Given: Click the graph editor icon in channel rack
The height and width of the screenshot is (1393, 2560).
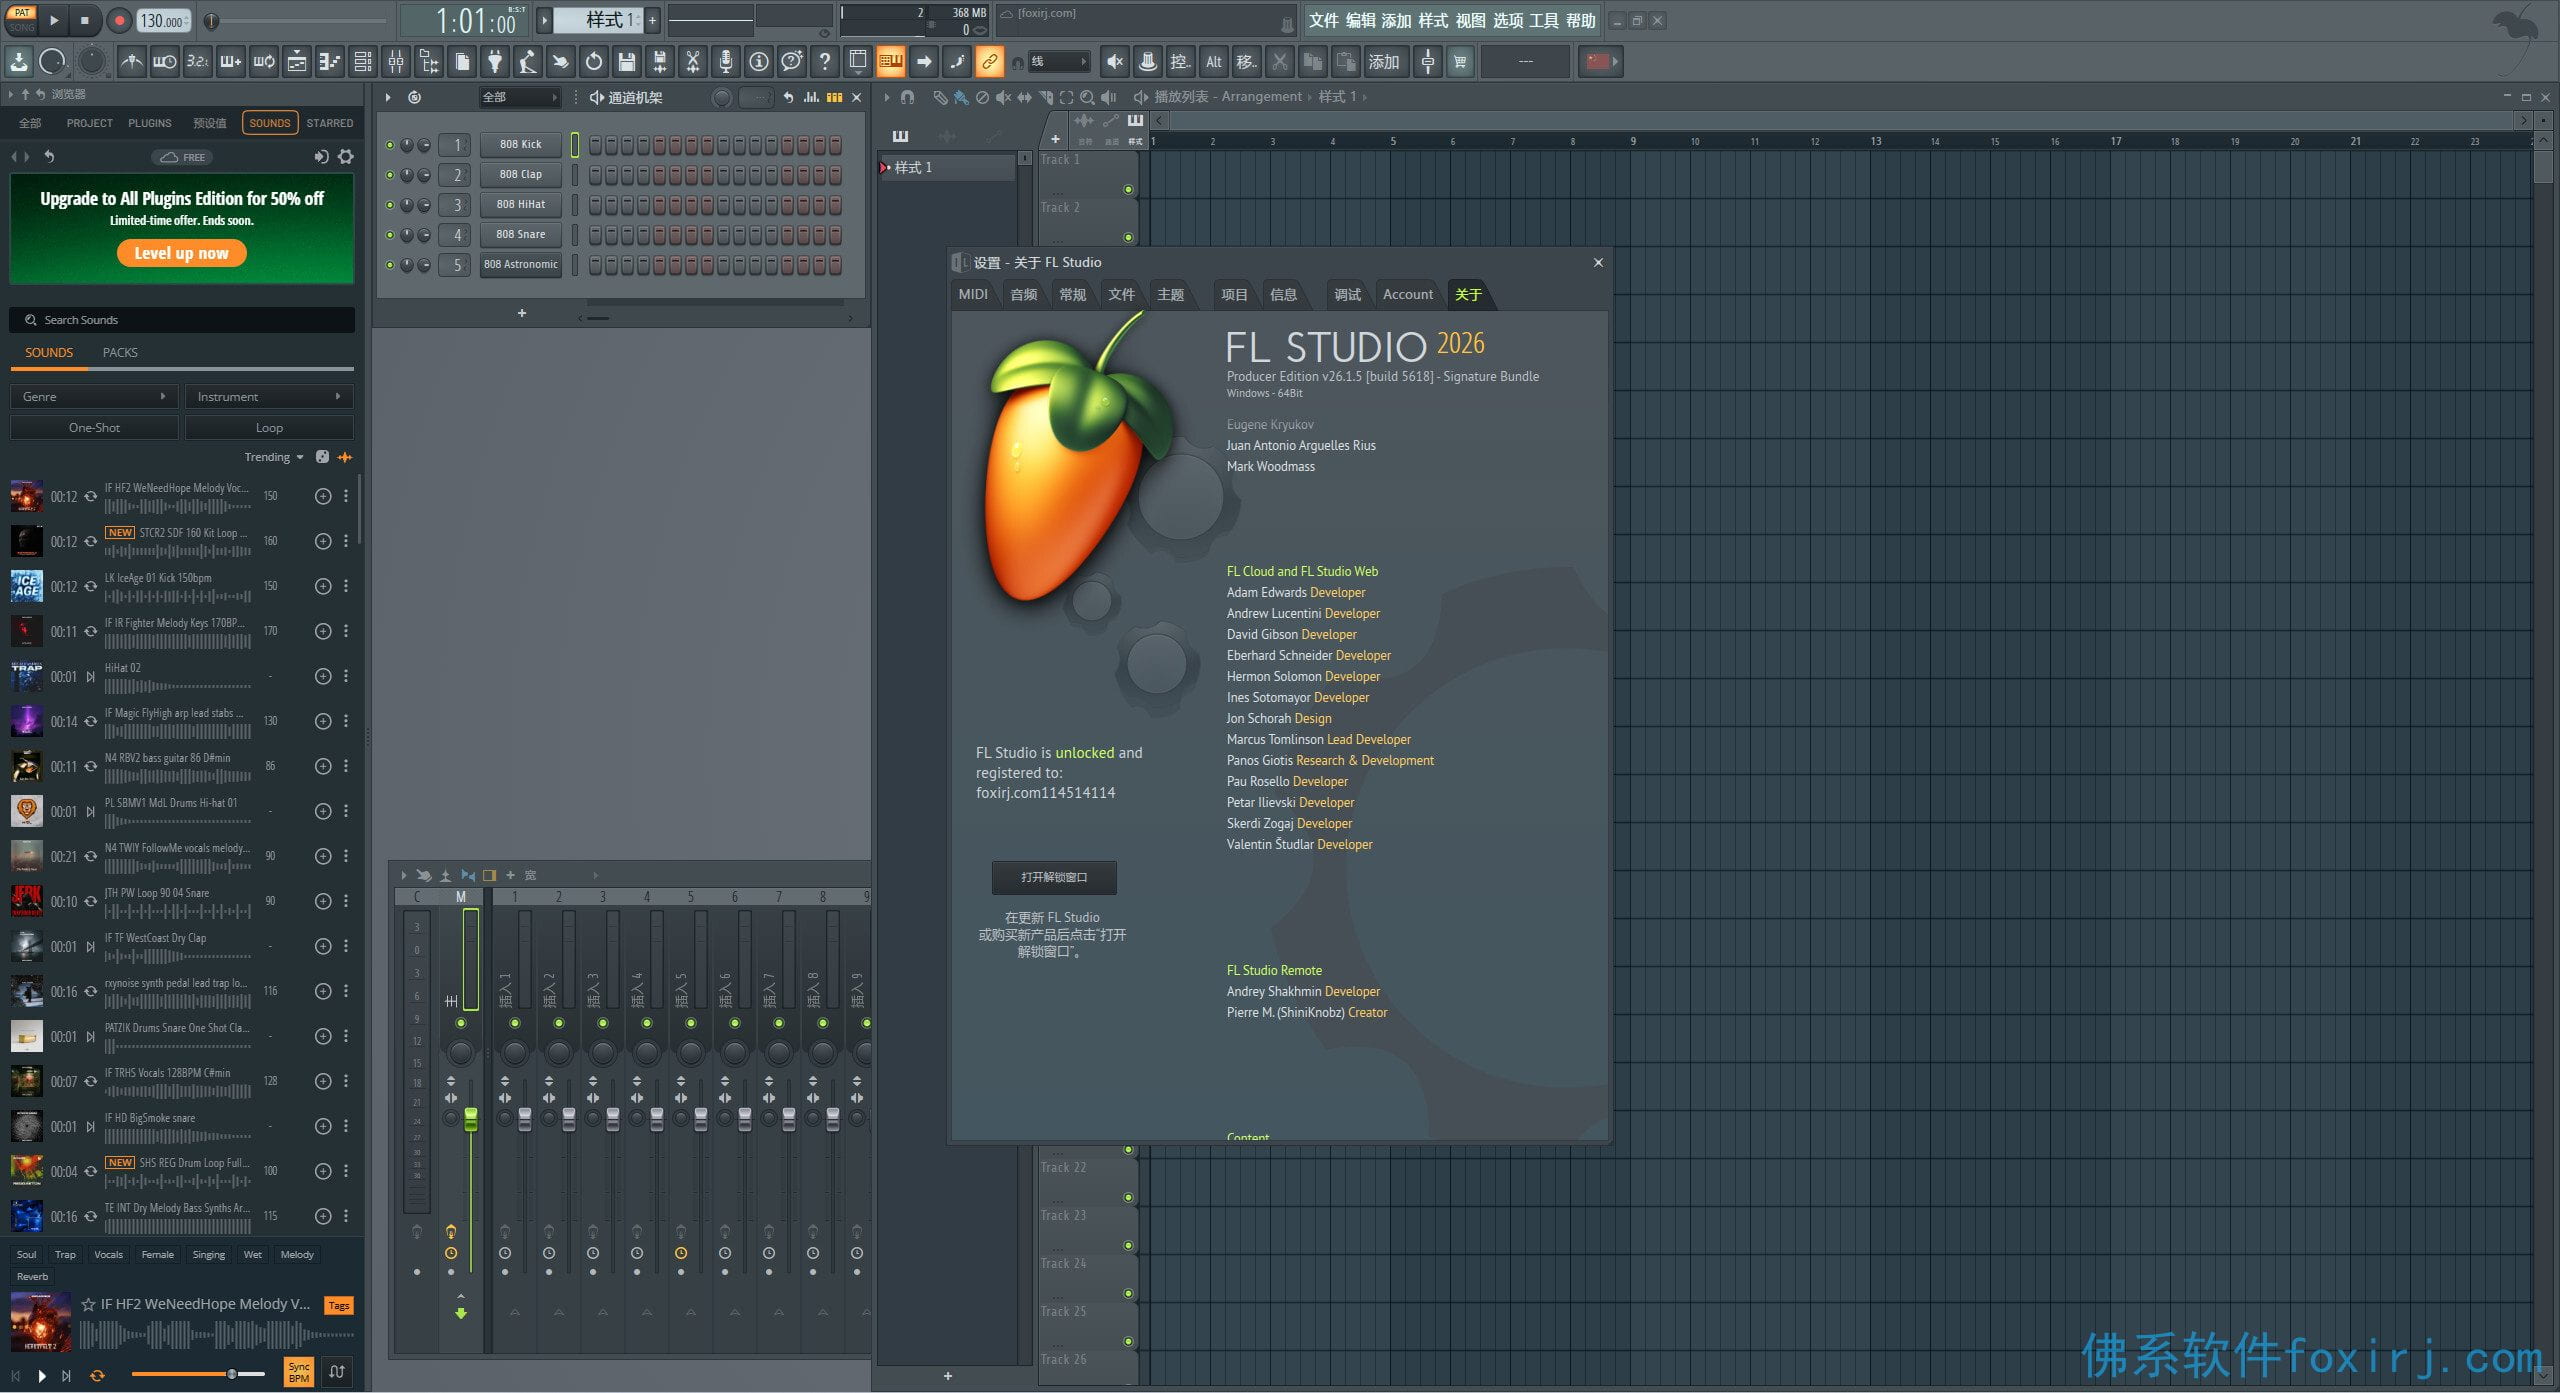Looking at the screenshot, I should (x=811, y=97).
